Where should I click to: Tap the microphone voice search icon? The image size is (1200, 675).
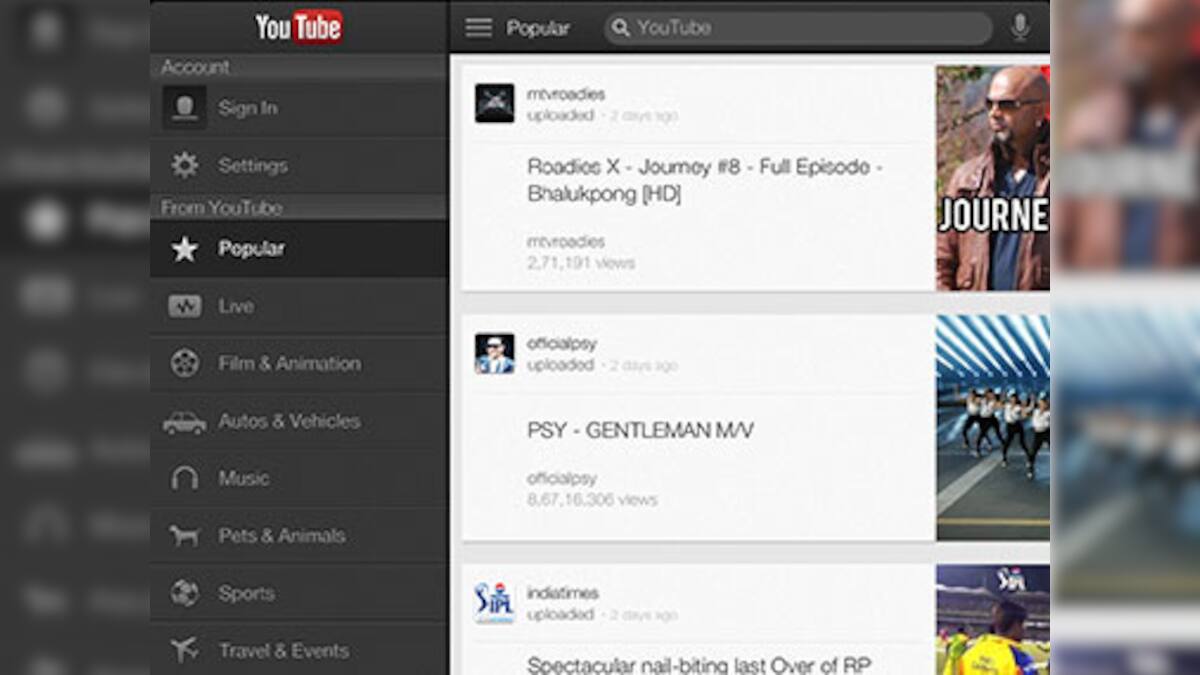(1020, 28)
